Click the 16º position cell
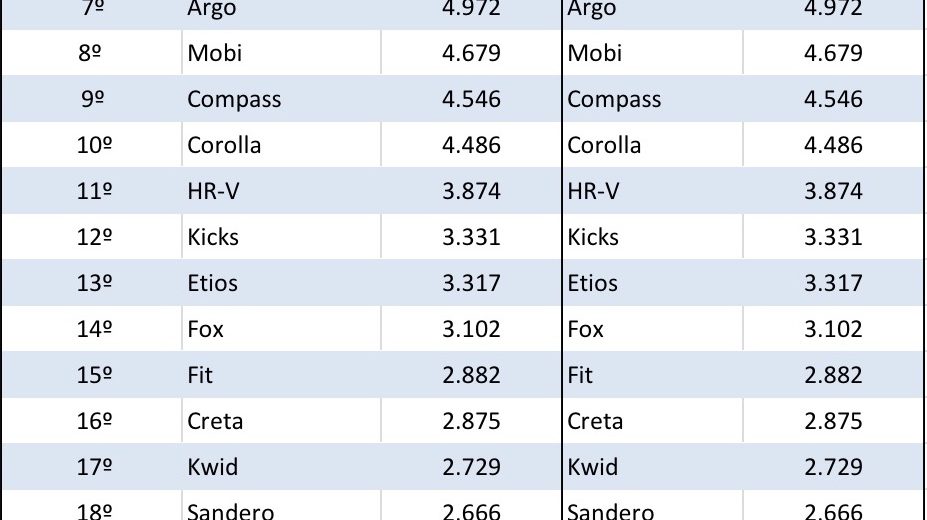Image resolution: width=927 pixels, height=520 pixels. [x=94, y=421]
